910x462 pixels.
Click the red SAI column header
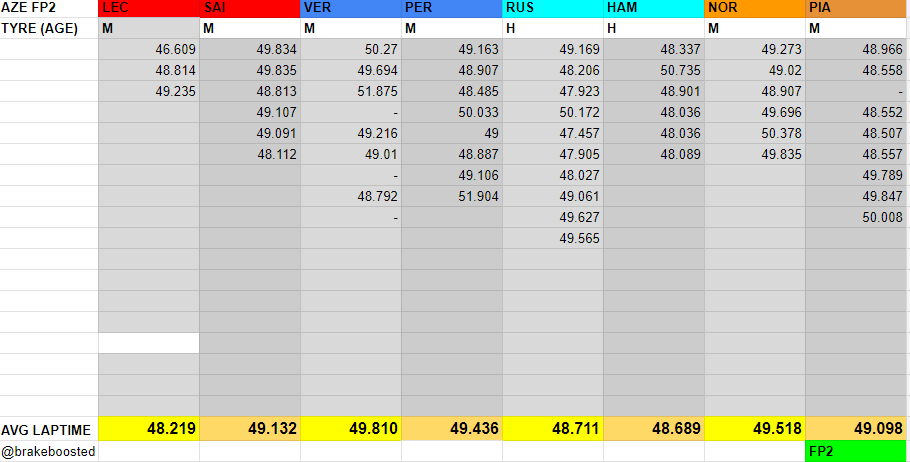click(x=250, y=8)
